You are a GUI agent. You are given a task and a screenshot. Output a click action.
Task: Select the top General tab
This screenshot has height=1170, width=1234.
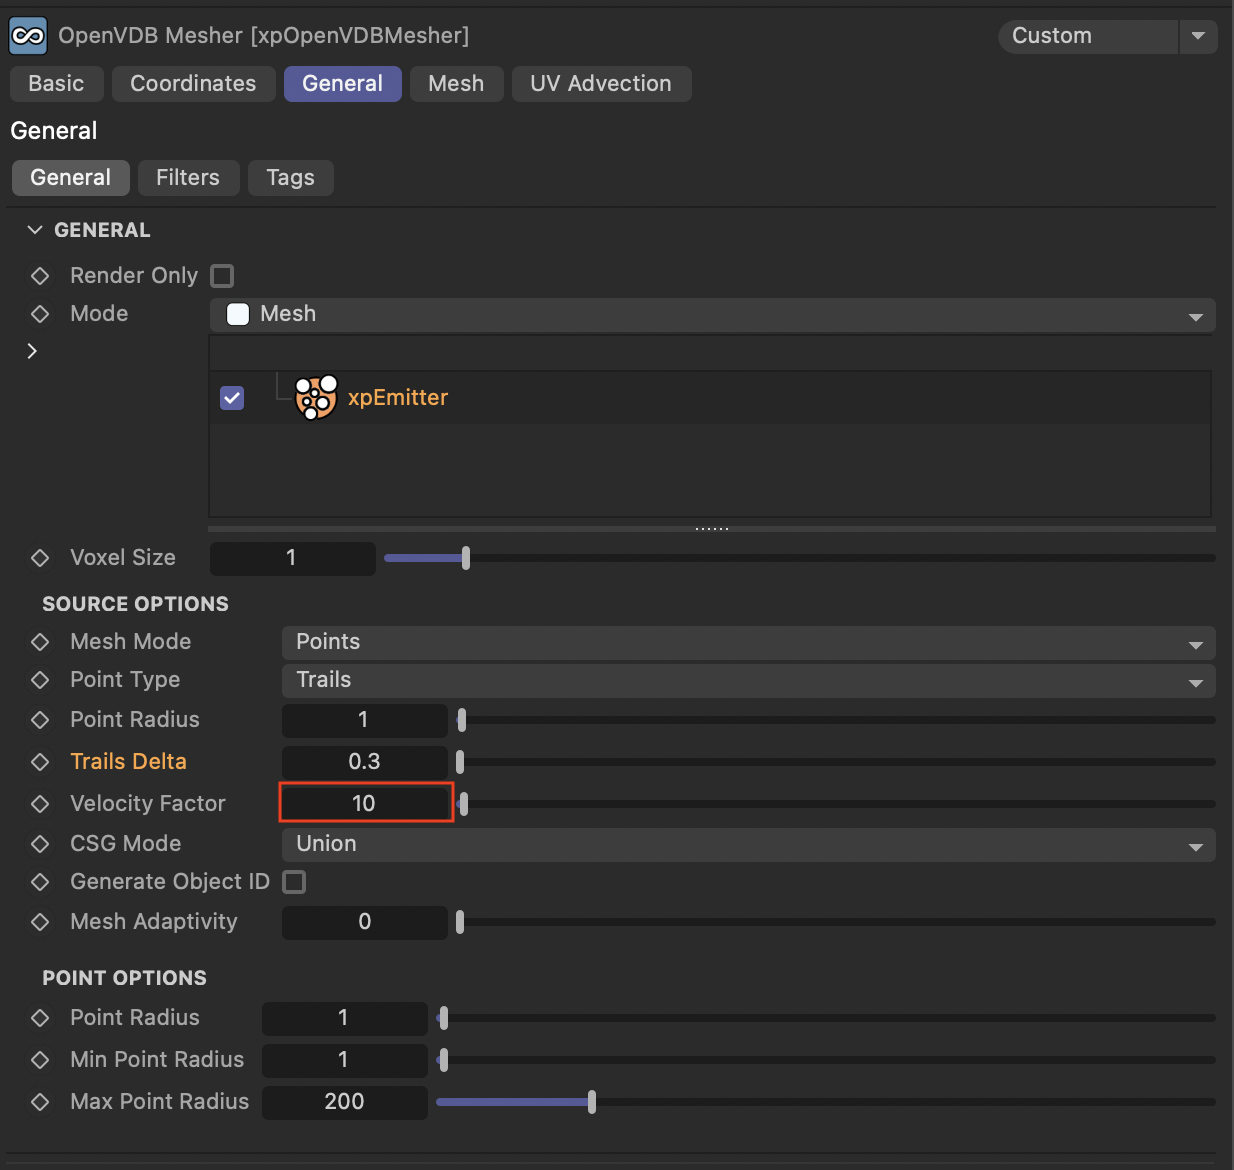point(342,84)
